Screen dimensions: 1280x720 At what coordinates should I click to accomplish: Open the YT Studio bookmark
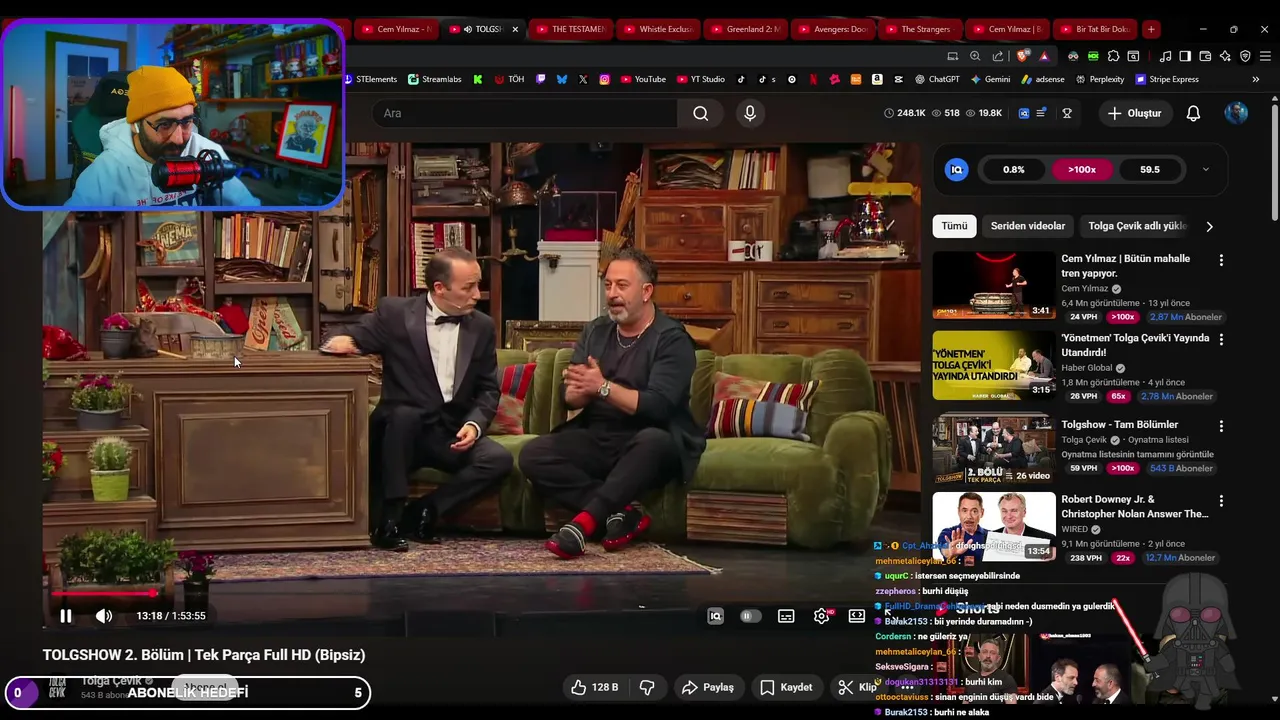pos(700,79)
